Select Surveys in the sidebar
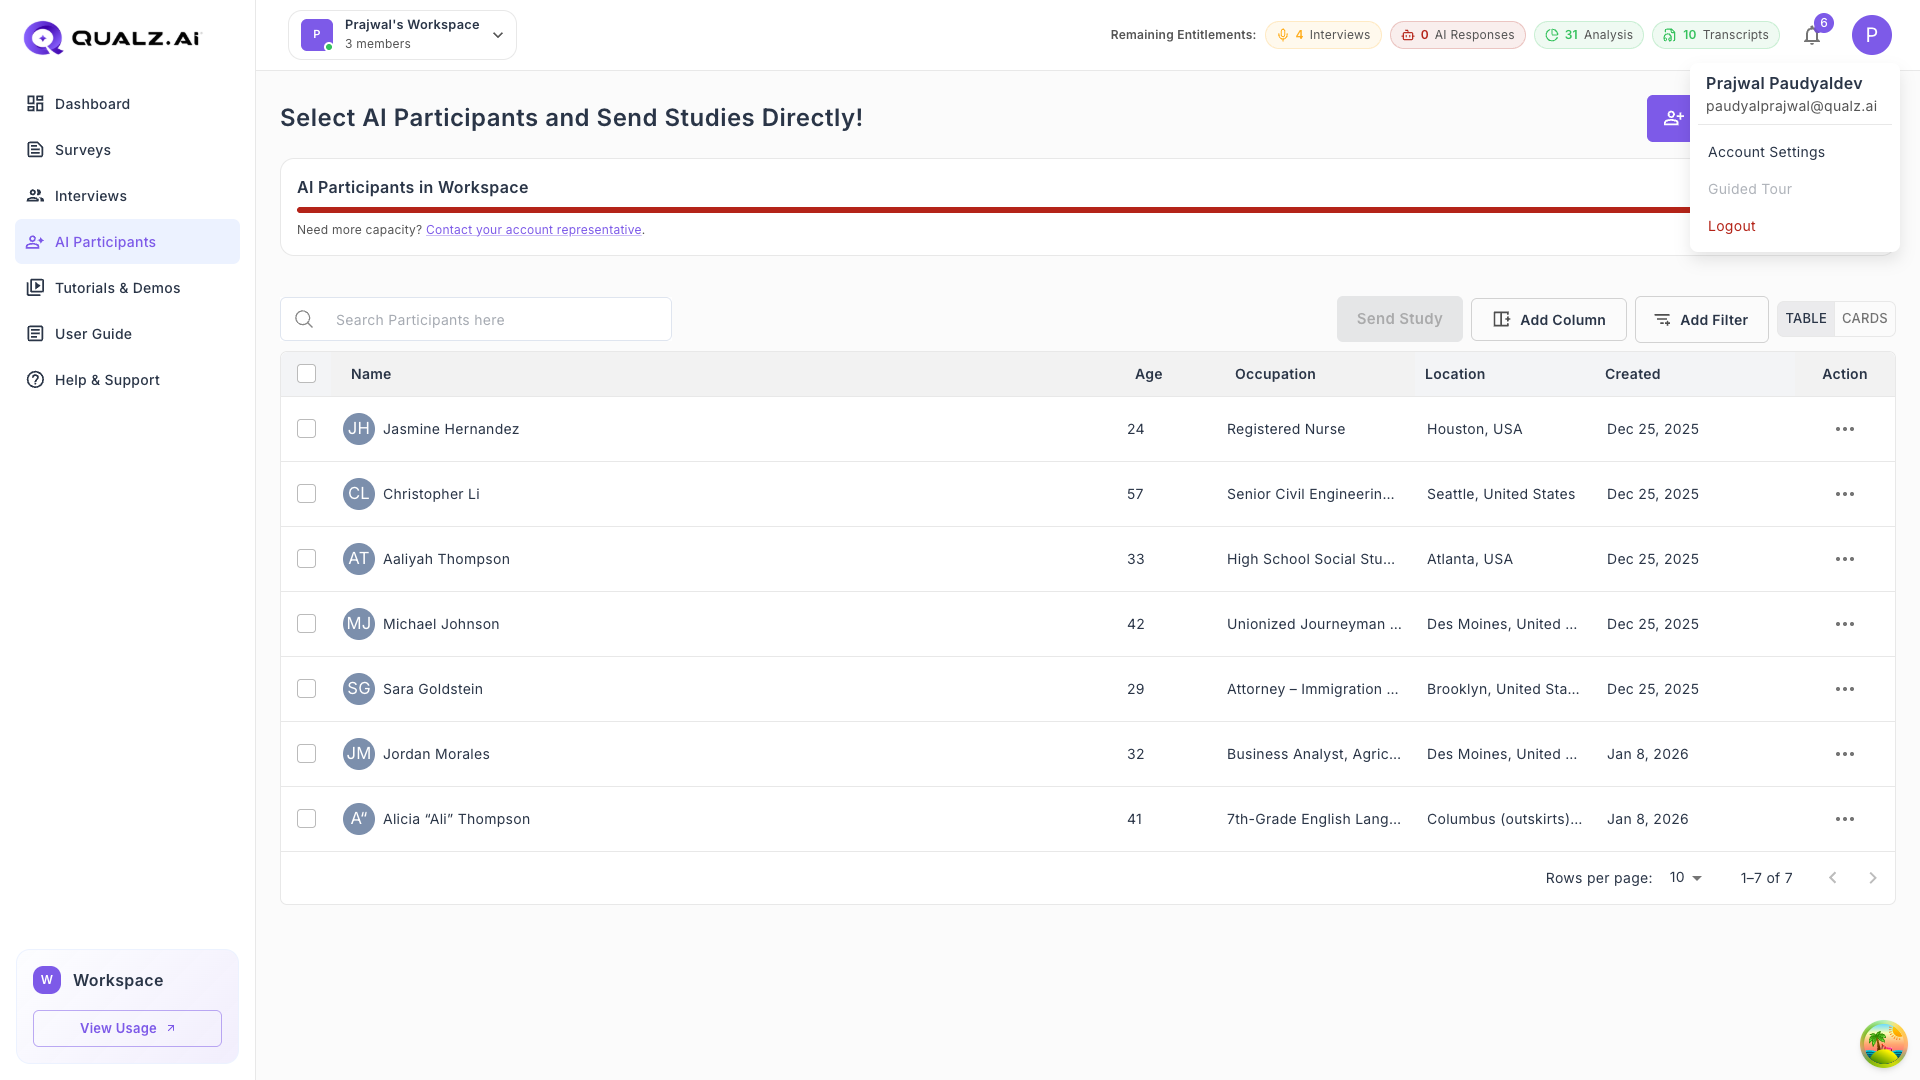This screenshot has height=1080, width=1920. [84, 150]
